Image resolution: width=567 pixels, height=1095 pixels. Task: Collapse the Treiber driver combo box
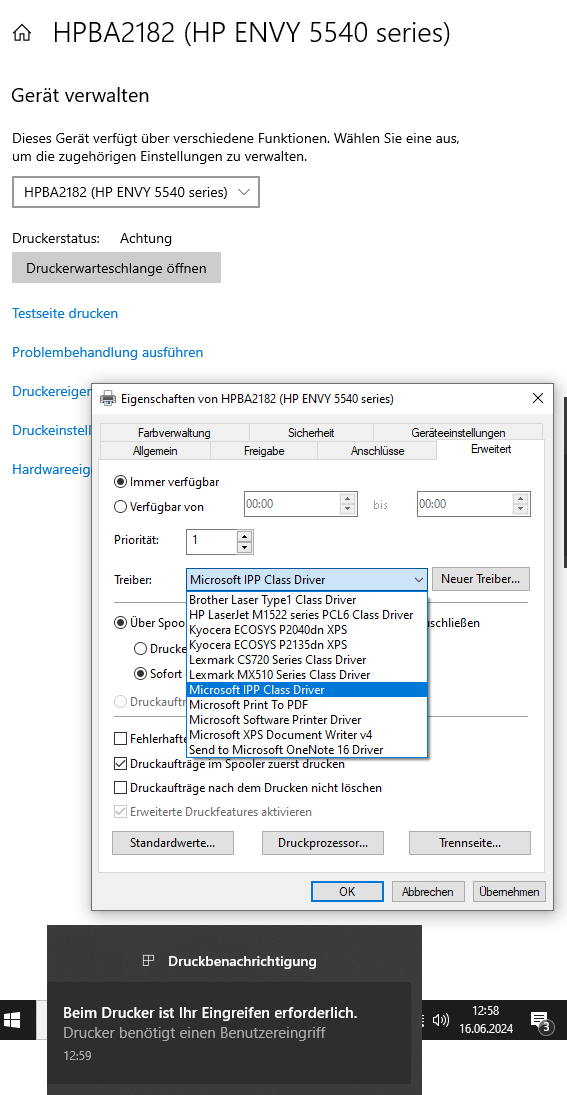(418, 579)
